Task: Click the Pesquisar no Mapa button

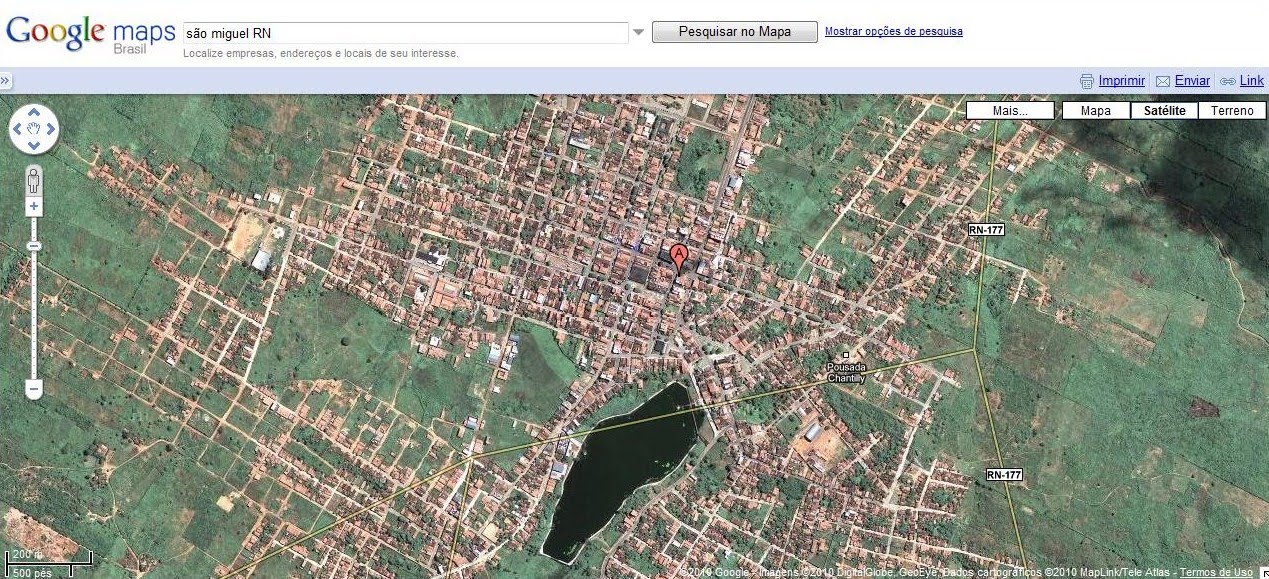Action: point(735,32)
